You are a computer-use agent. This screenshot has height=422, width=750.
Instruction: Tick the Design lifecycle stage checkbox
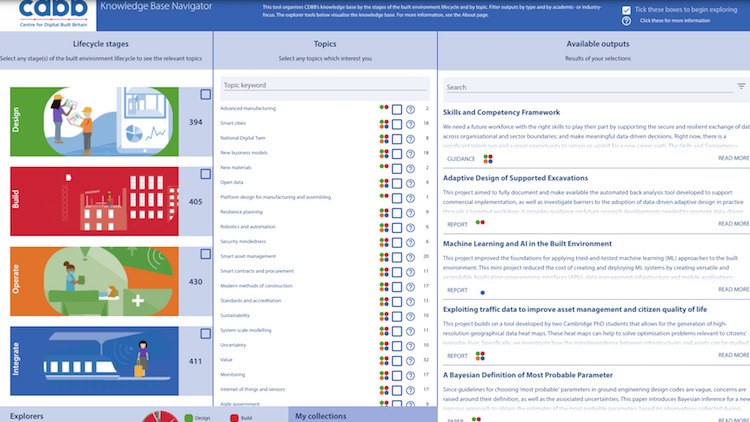pyautogui.click(x=205, y=95)
